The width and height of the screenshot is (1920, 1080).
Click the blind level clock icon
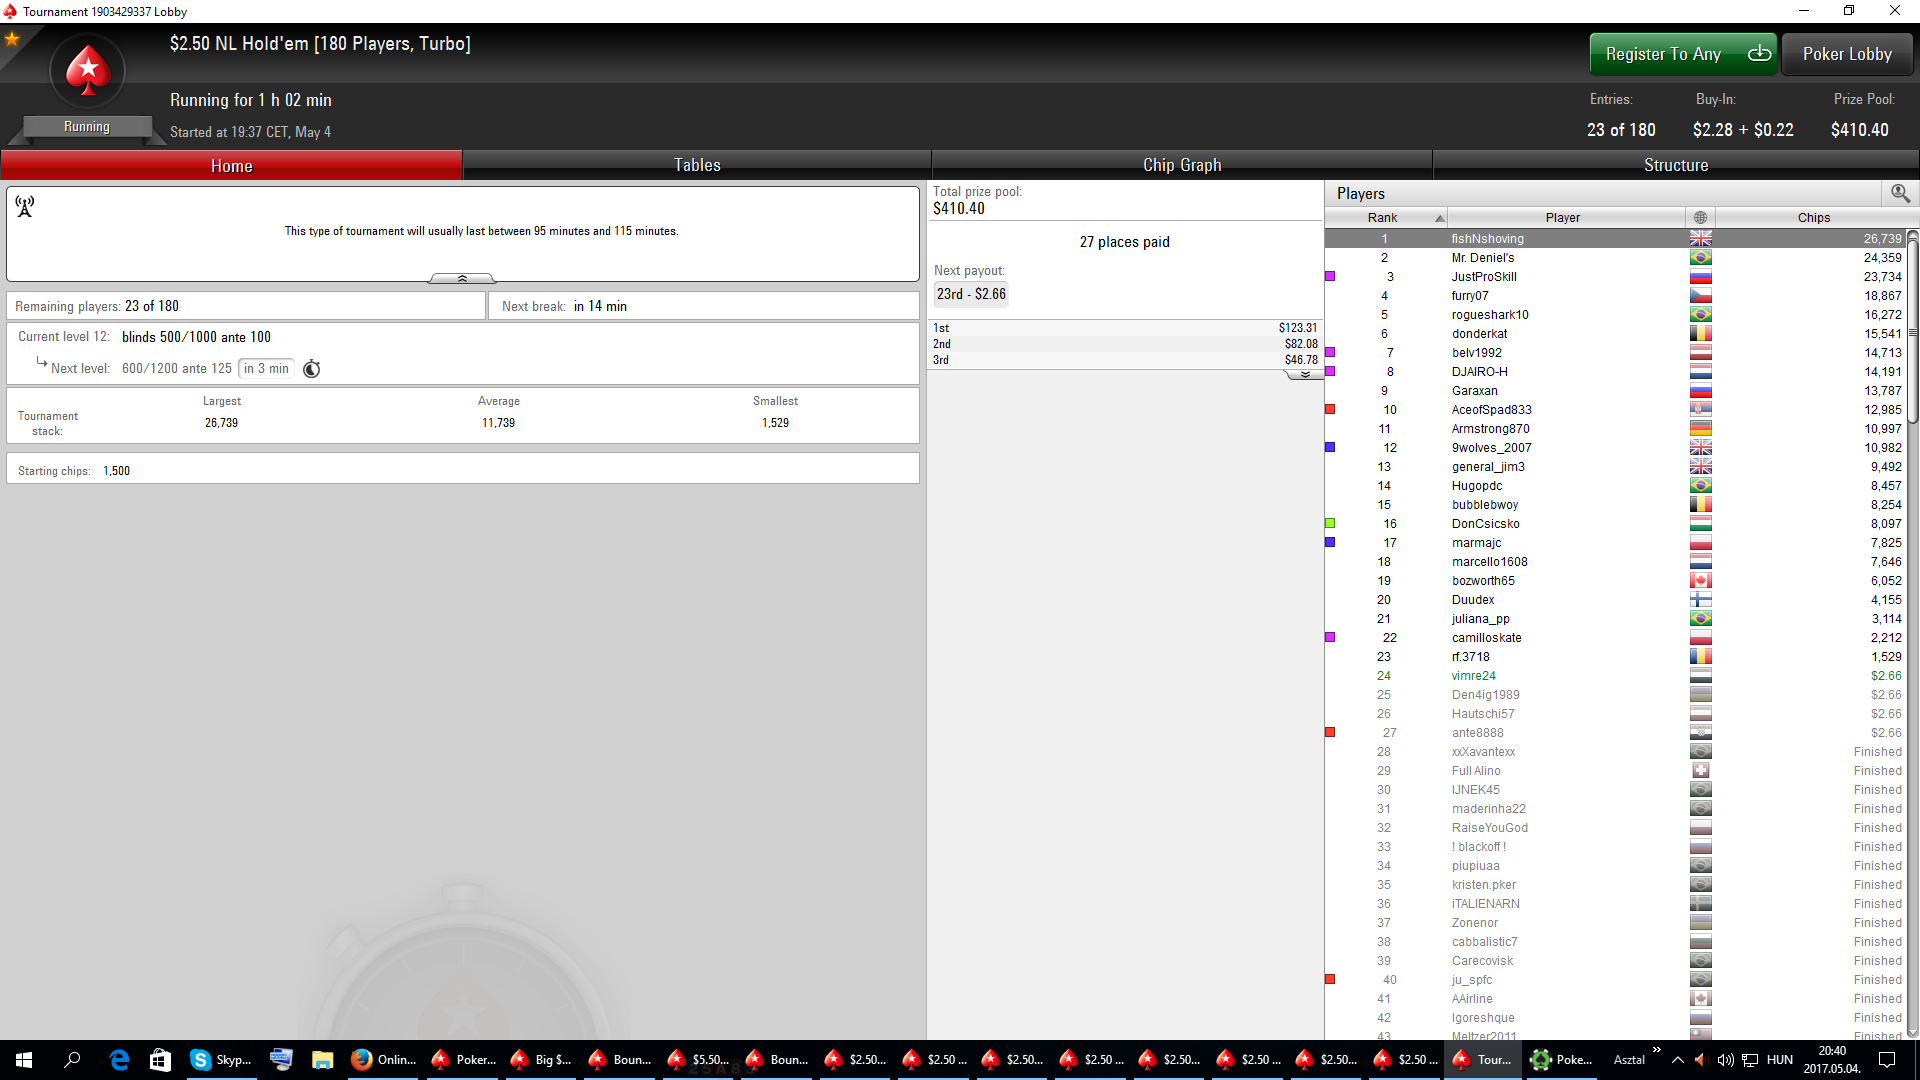312,369
